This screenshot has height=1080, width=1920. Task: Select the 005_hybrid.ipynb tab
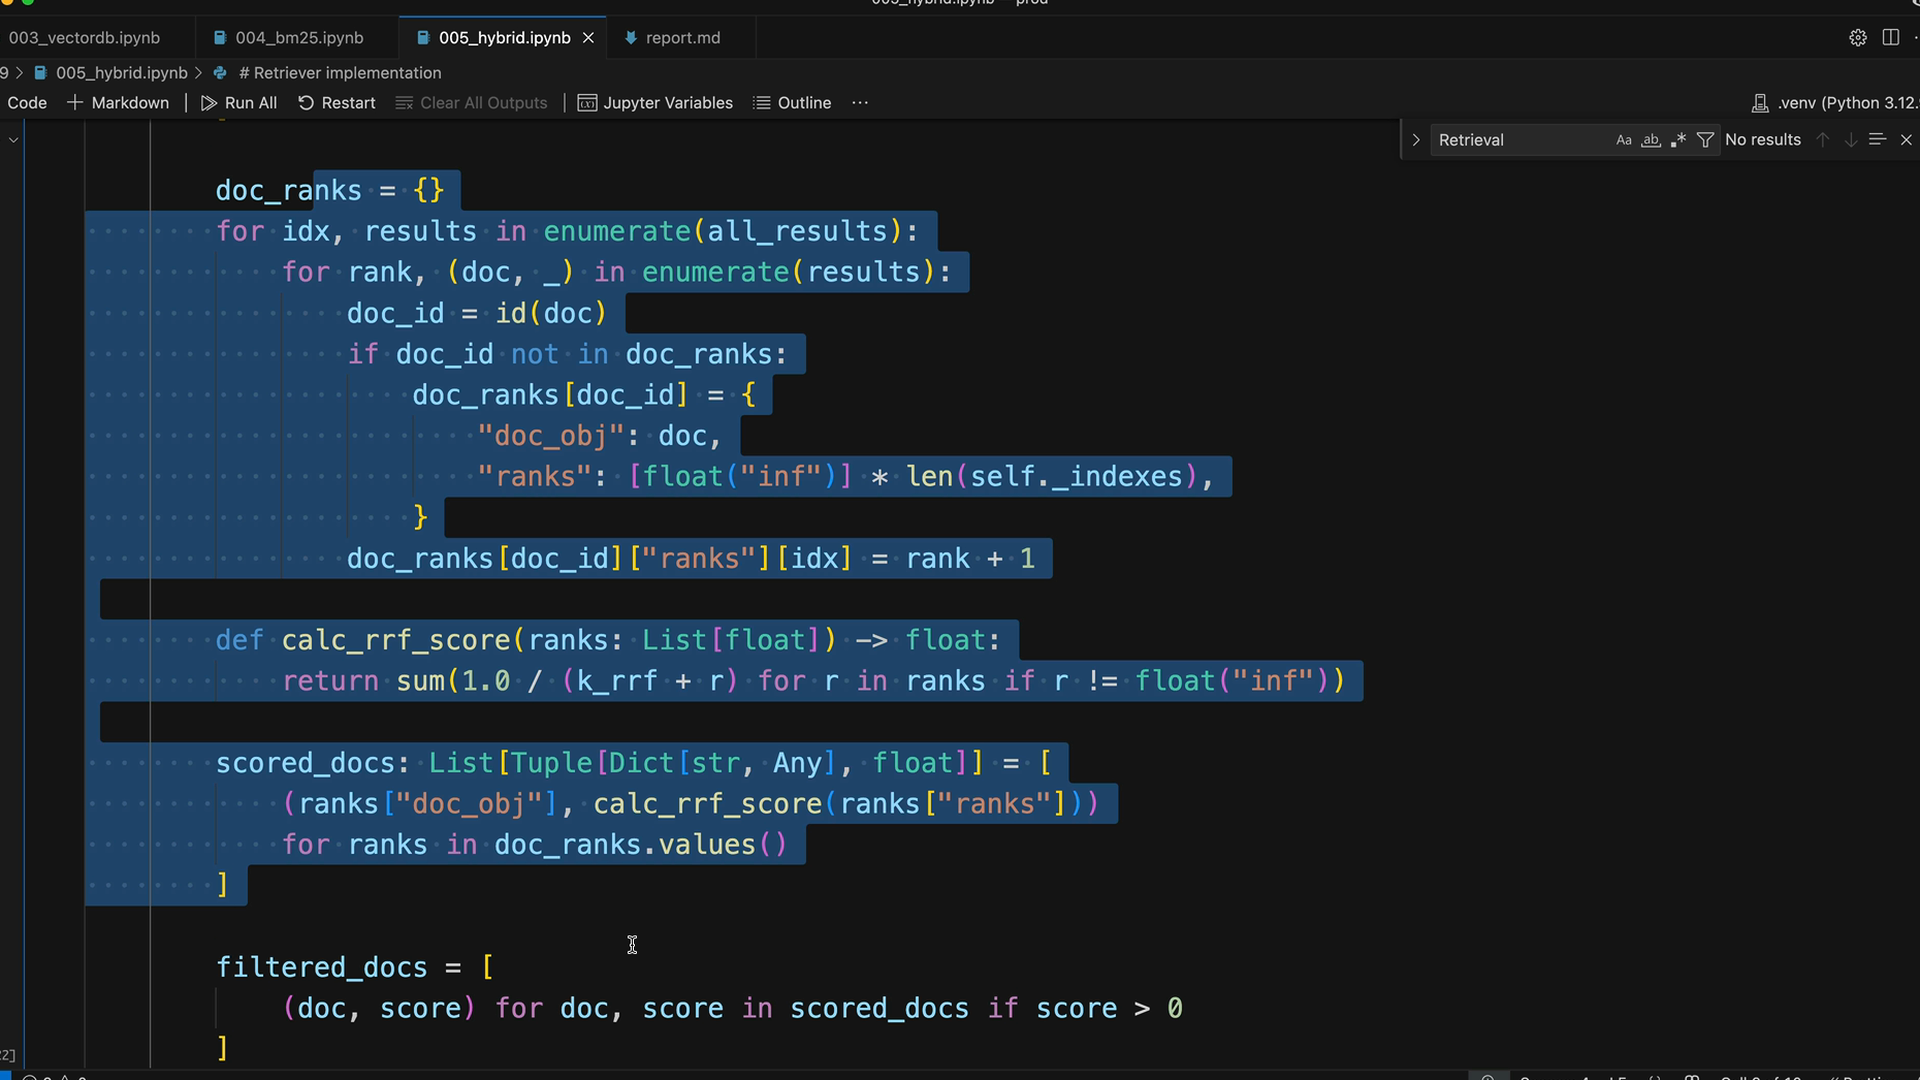click(x=504, y=38)
